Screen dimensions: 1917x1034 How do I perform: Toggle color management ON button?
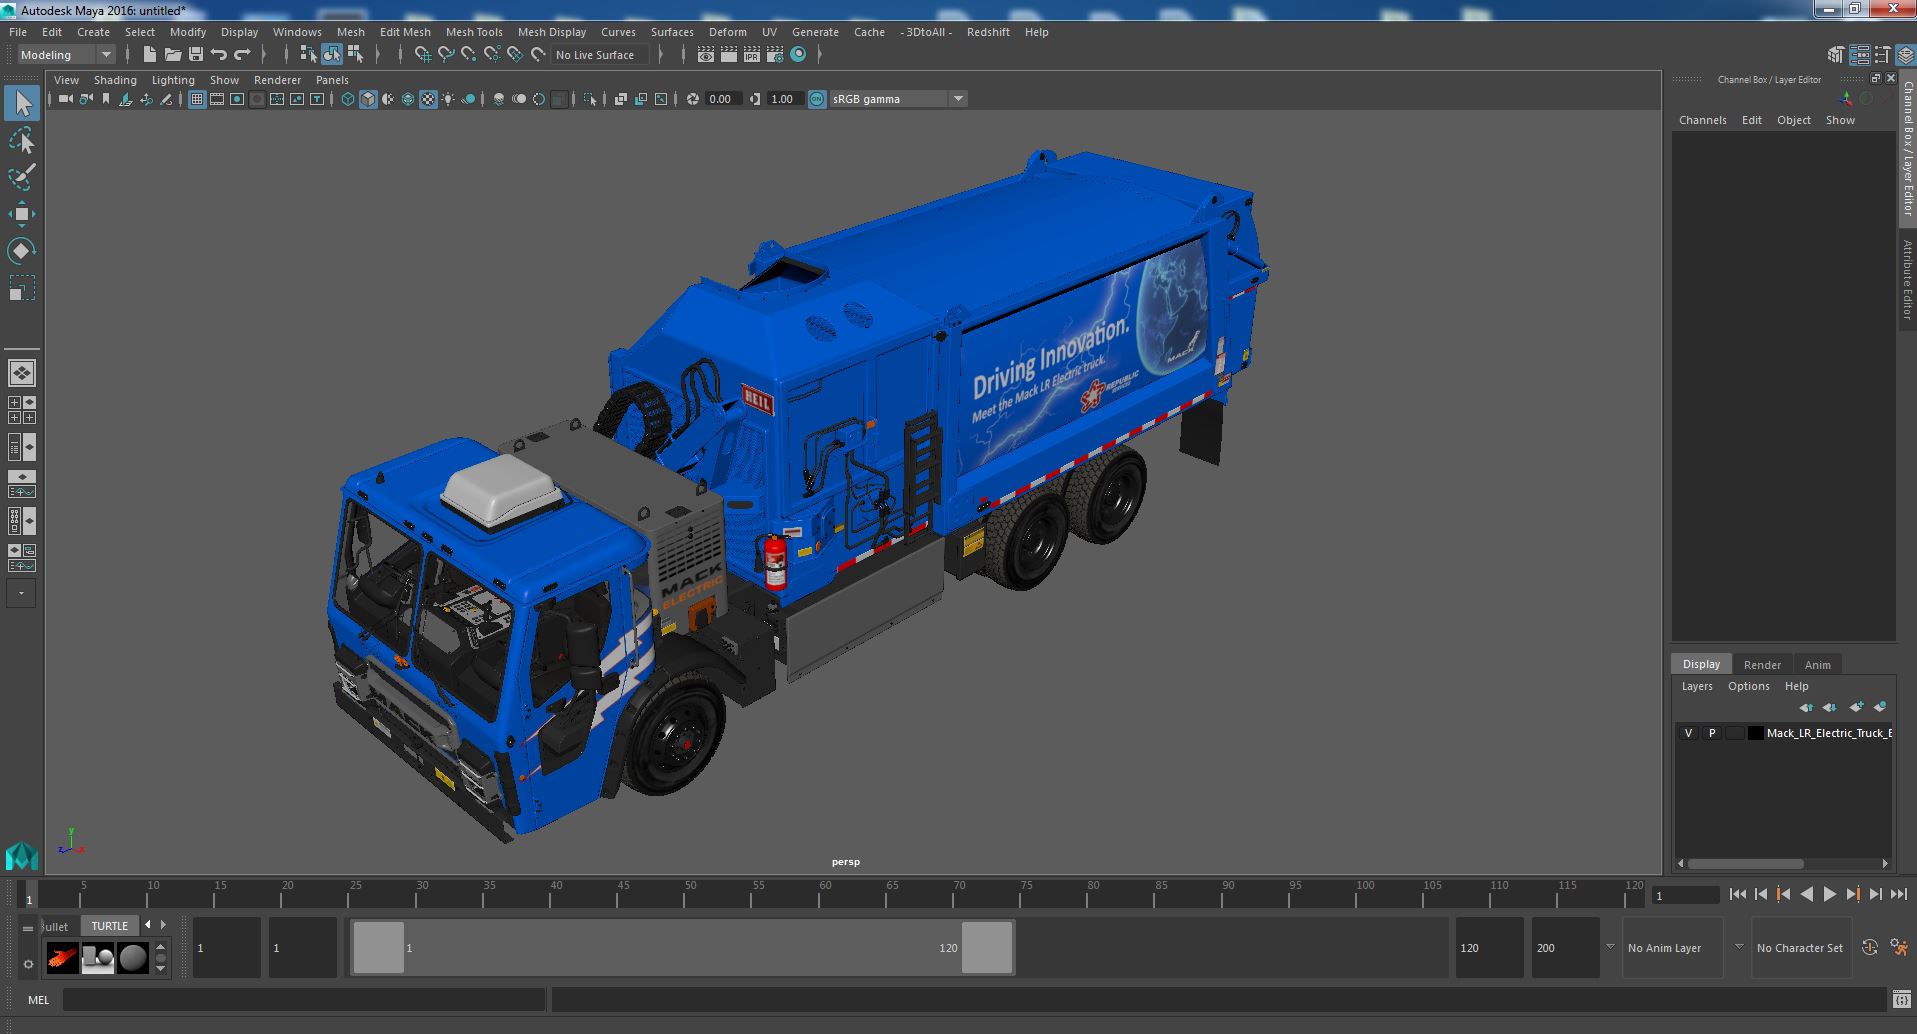(817, 99)
